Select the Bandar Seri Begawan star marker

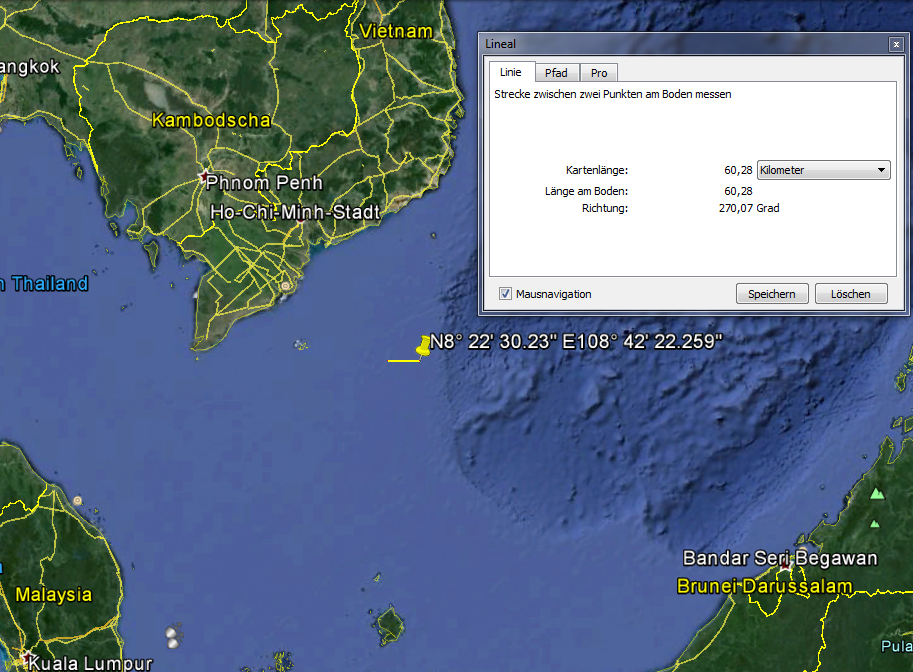[x=787, y=567]
